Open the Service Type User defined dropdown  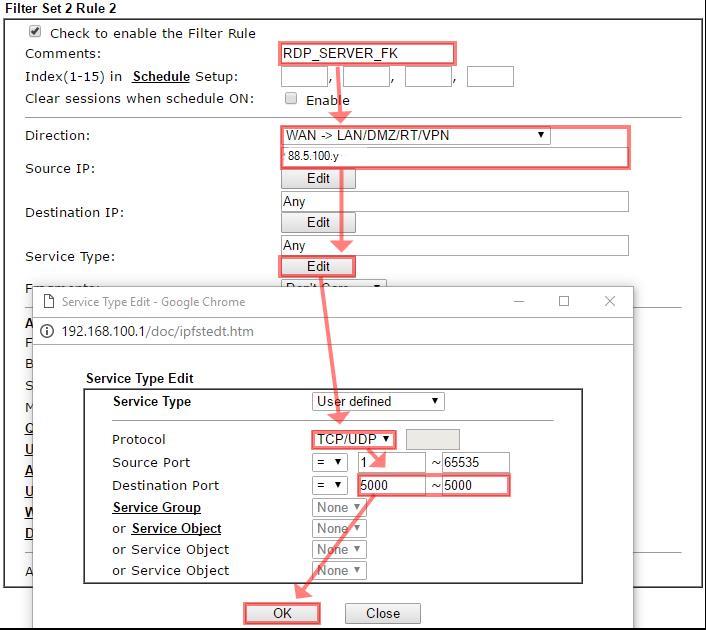coord(377,401)
